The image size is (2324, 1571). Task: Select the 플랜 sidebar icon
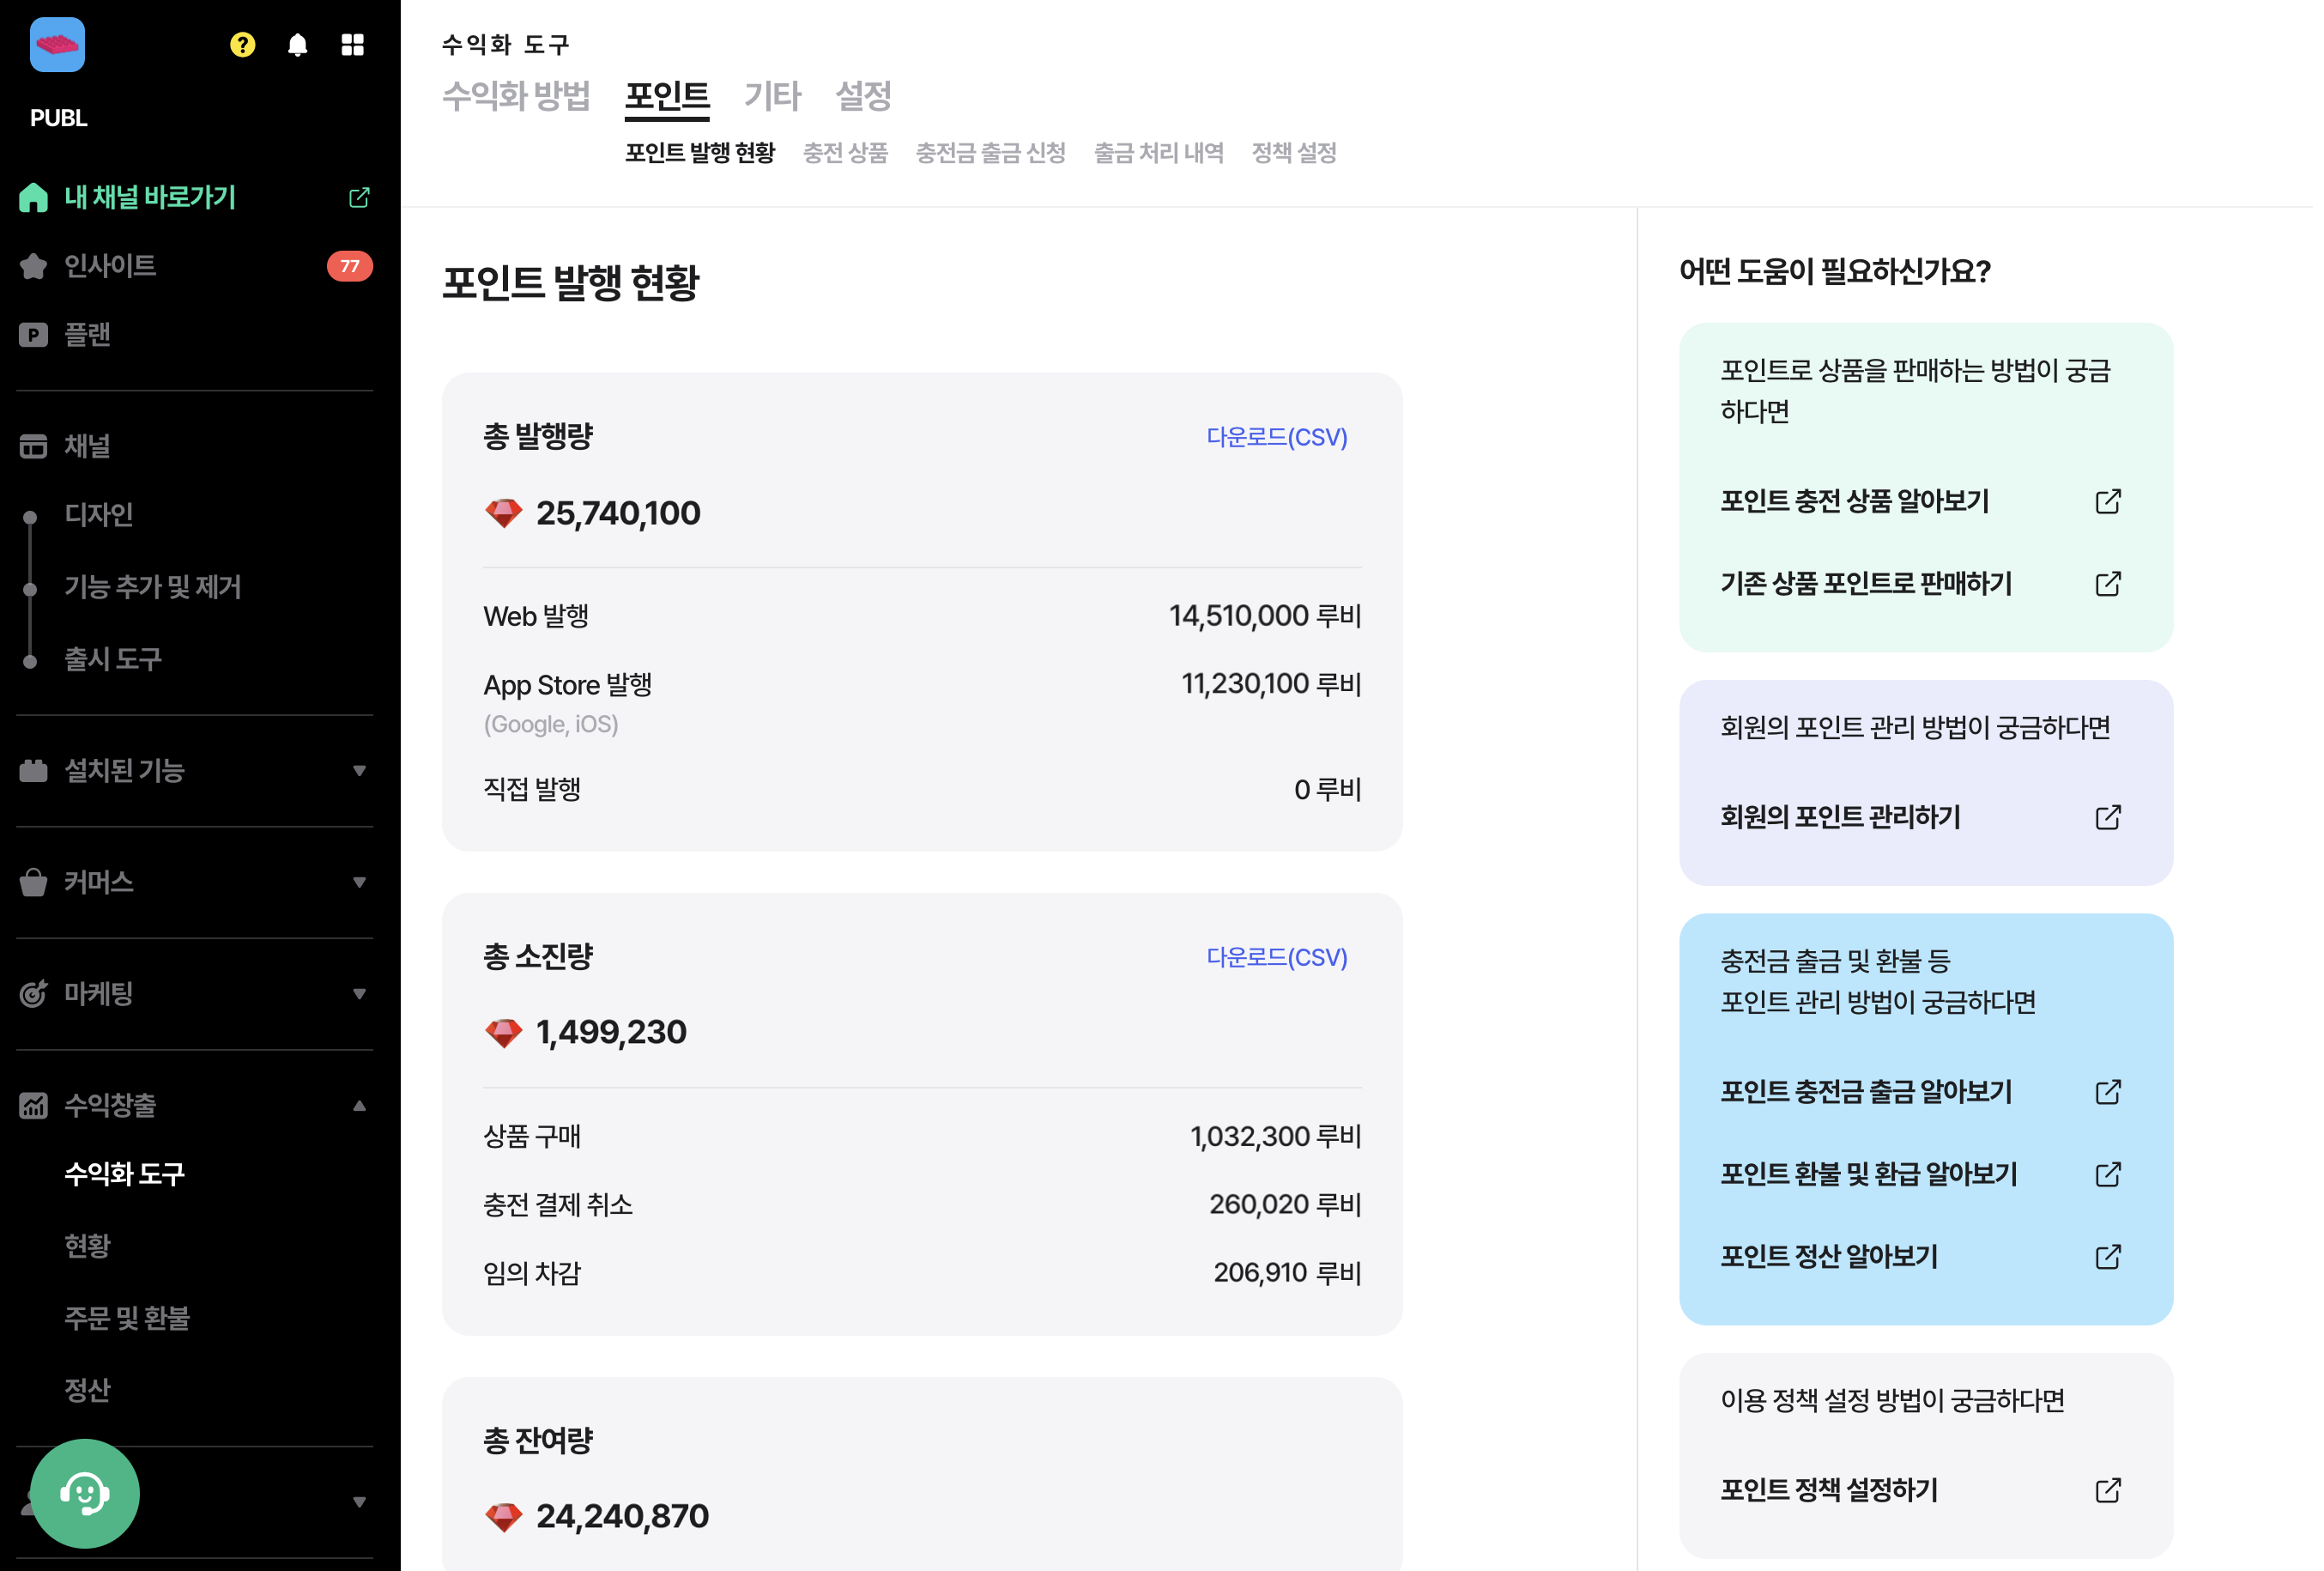click(33, 334)
